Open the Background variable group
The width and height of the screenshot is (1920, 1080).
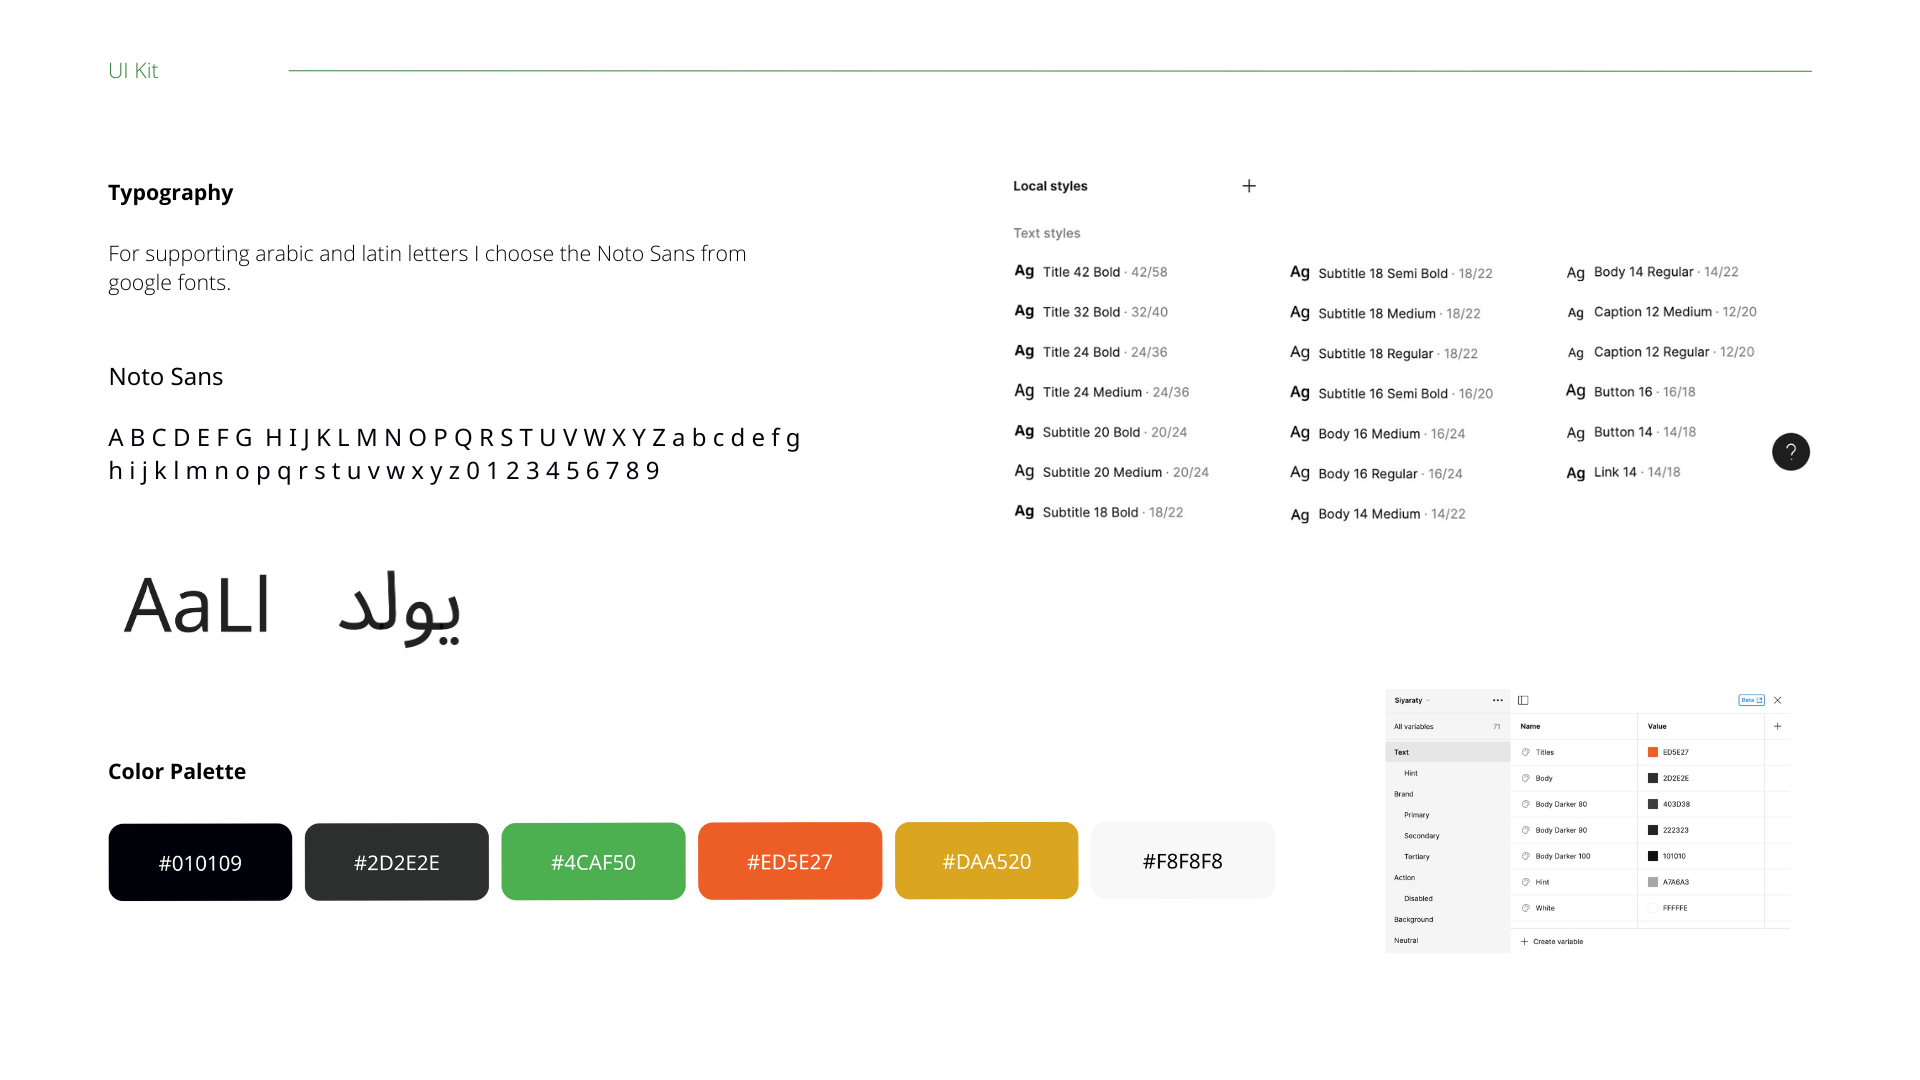tap(1413, 919)
